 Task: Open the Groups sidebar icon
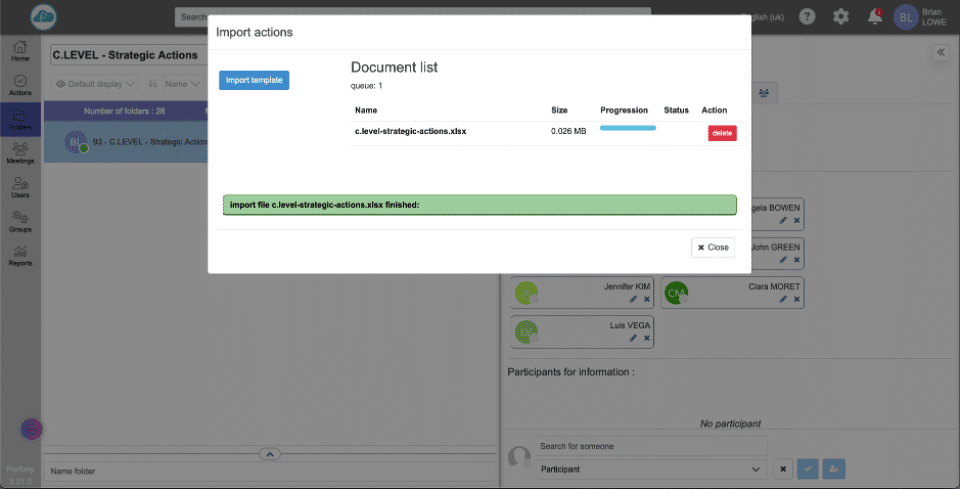(20, 221)
